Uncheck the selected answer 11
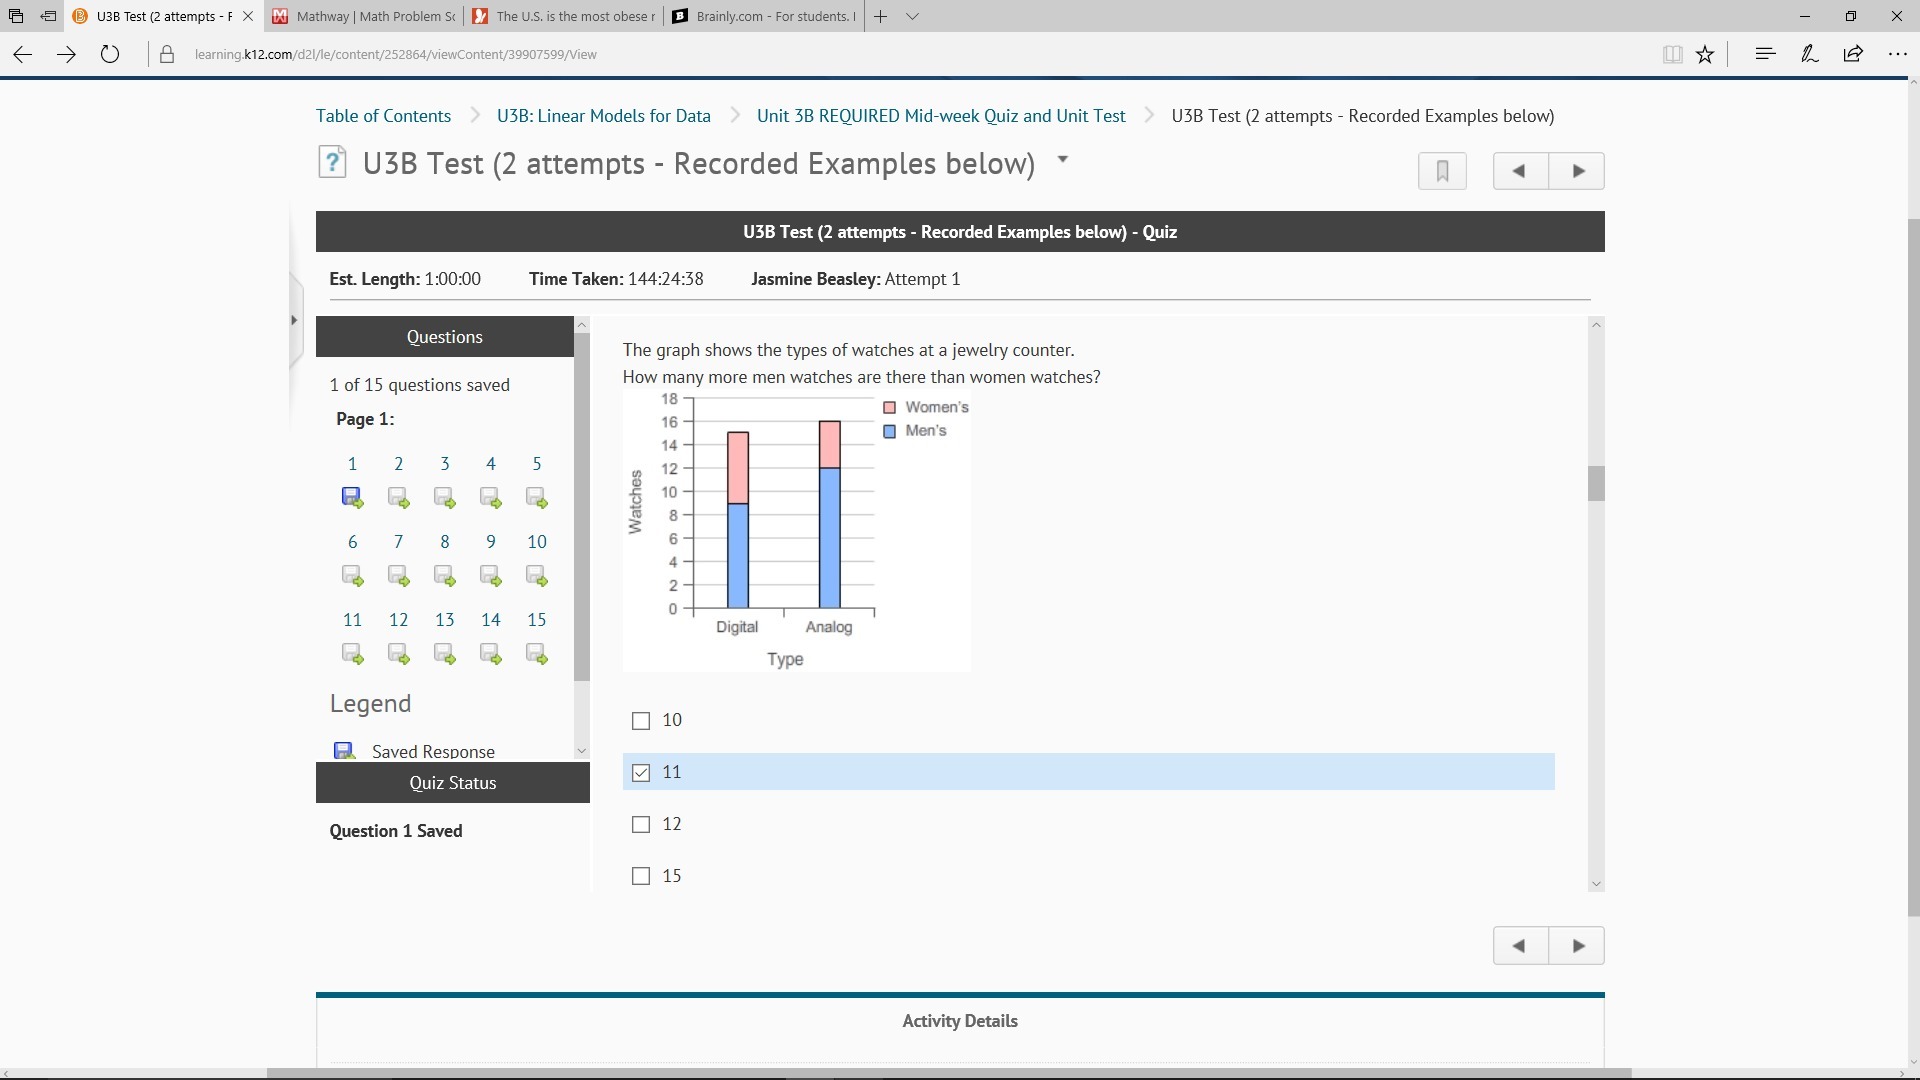This screenshot has width=1920, height=1080. pos(641,773)
